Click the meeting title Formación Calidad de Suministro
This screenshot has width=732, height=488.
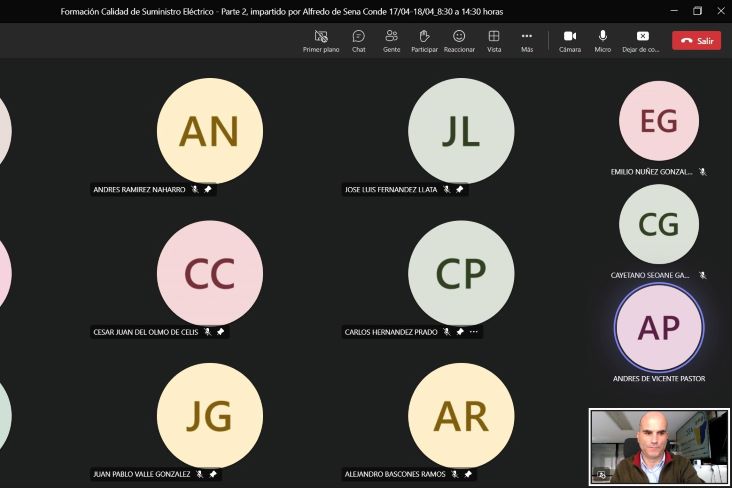[x=282, y=11]
